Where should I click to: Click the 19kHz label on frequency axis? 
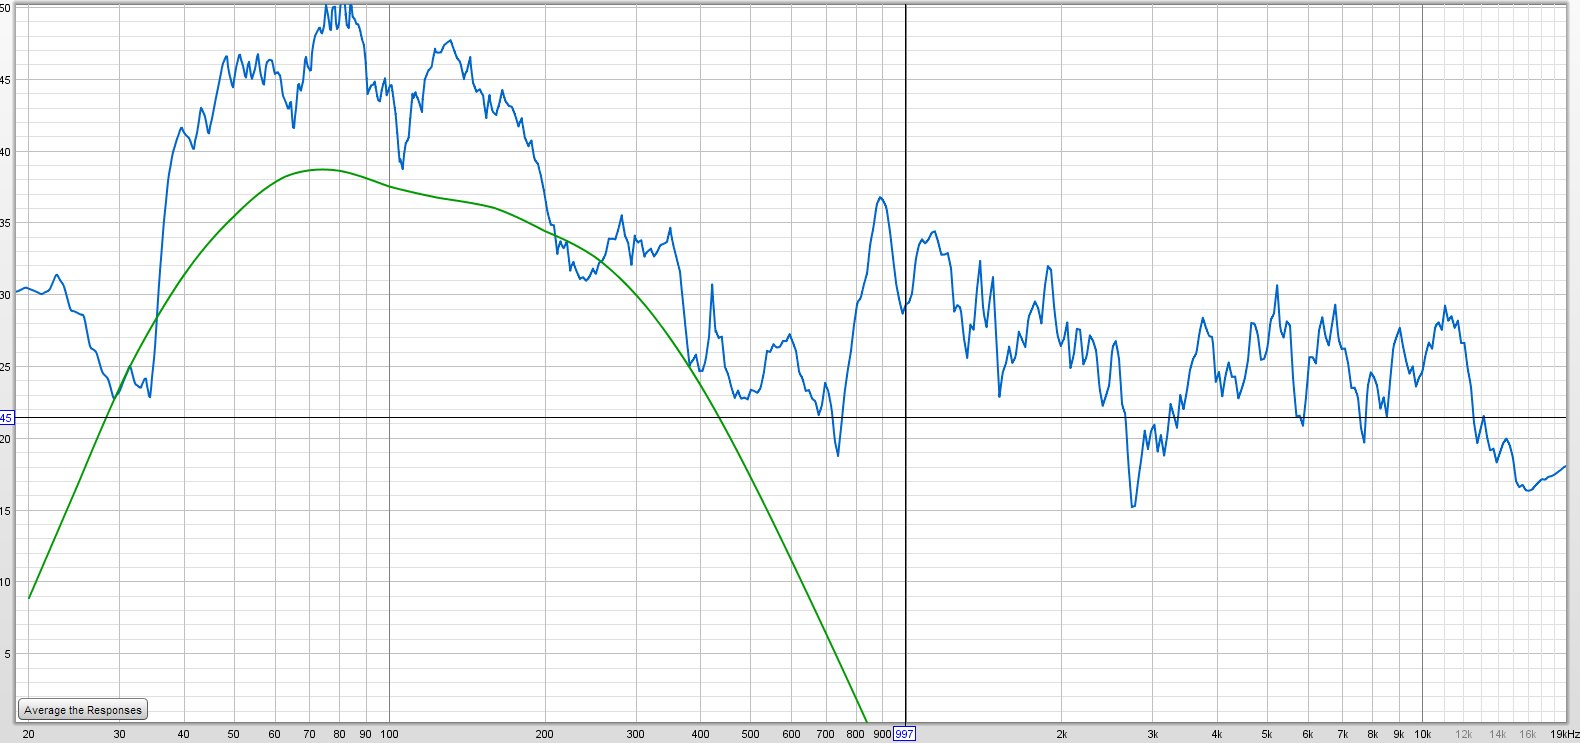[x=1565, y=734]
